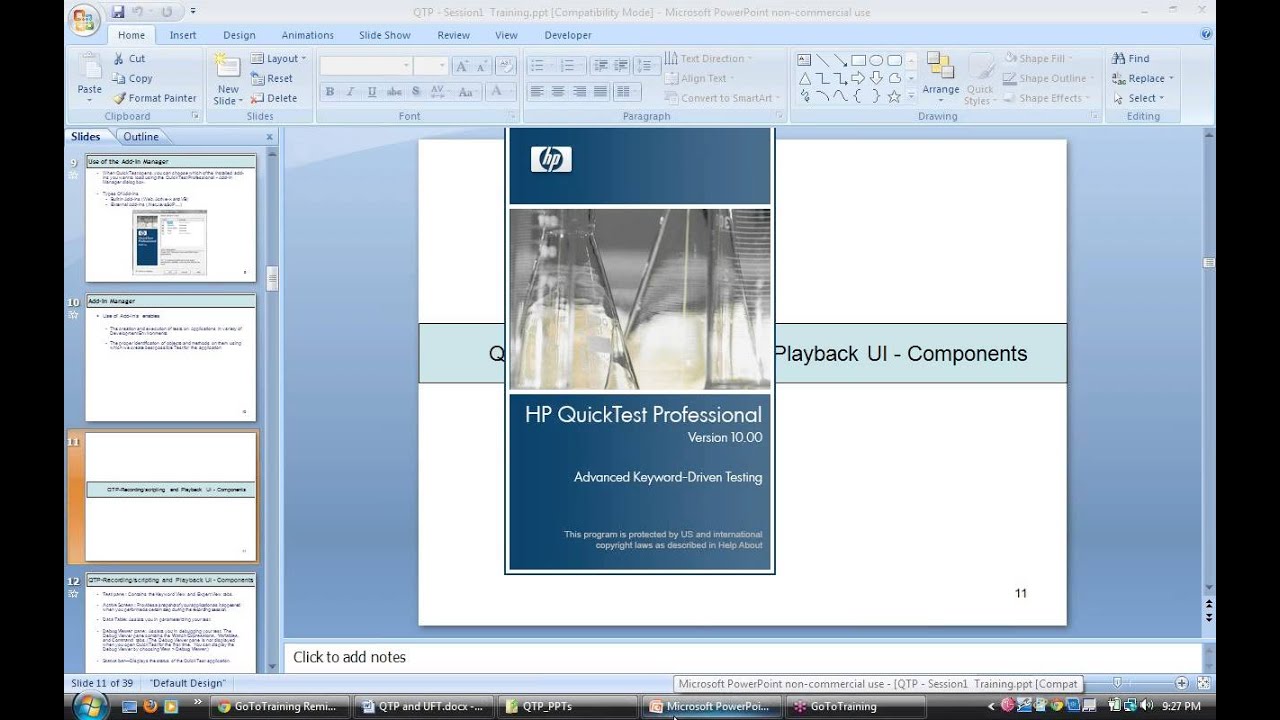Open the Text Direction dropdown

(707, 58)
